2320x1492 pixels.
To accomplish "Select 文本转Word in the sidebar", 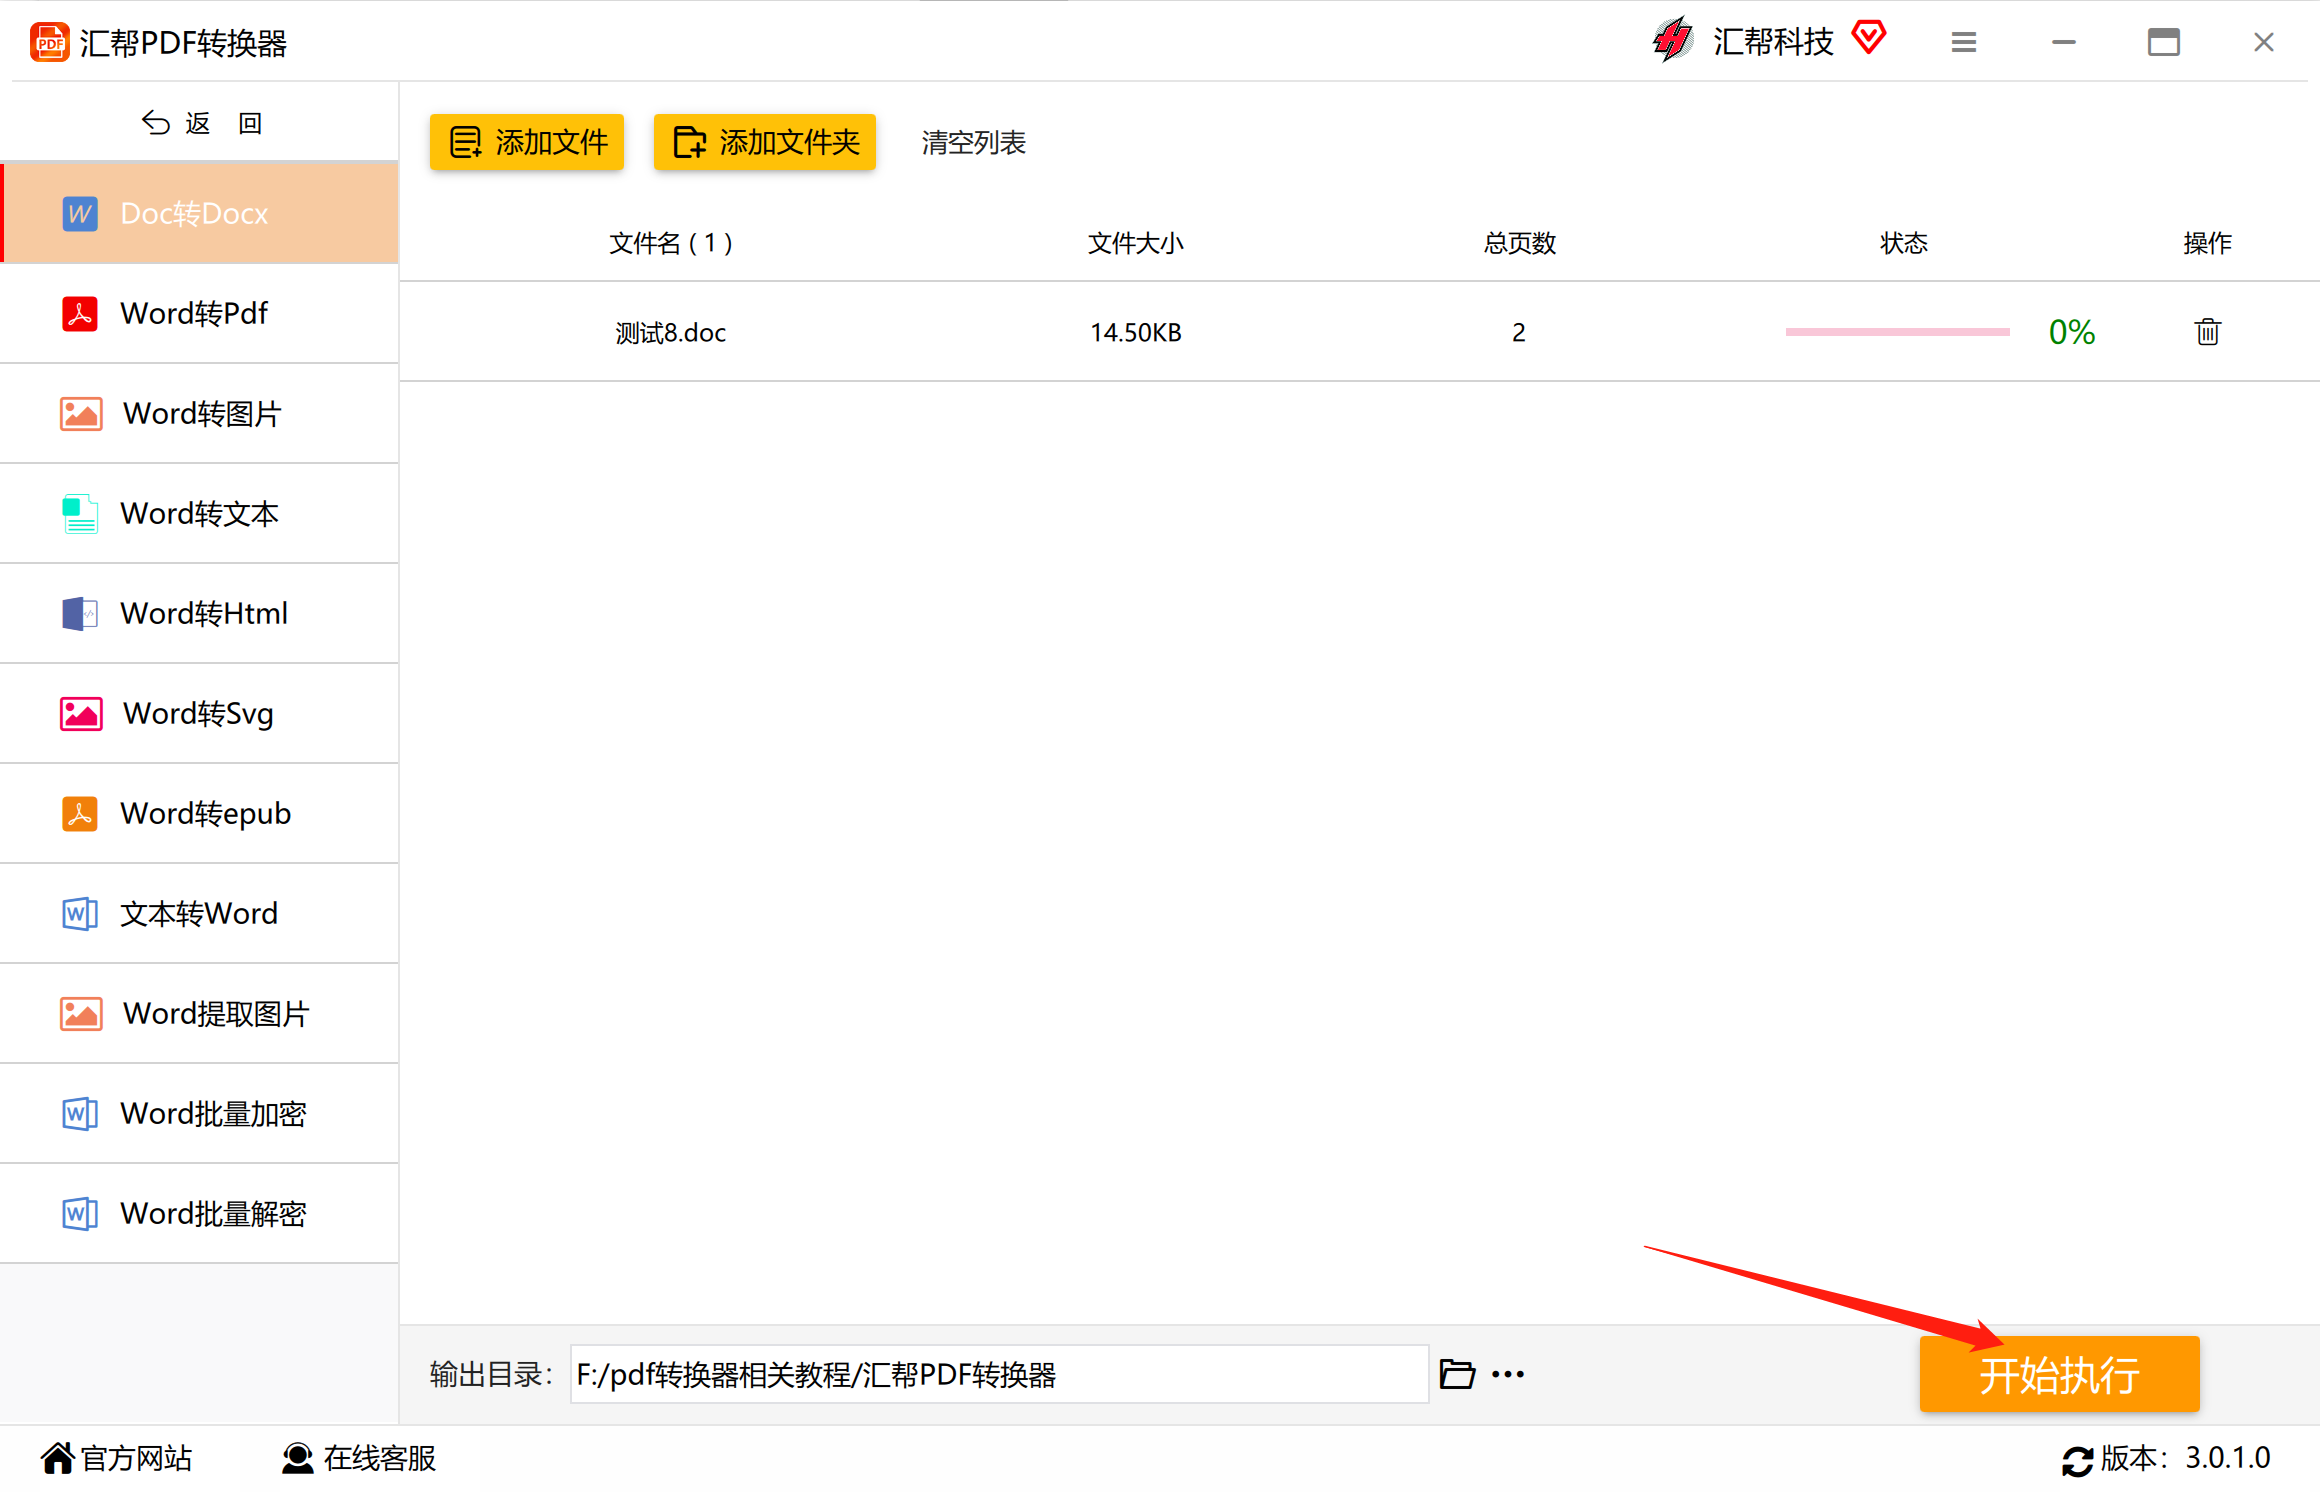I will 200,914.
